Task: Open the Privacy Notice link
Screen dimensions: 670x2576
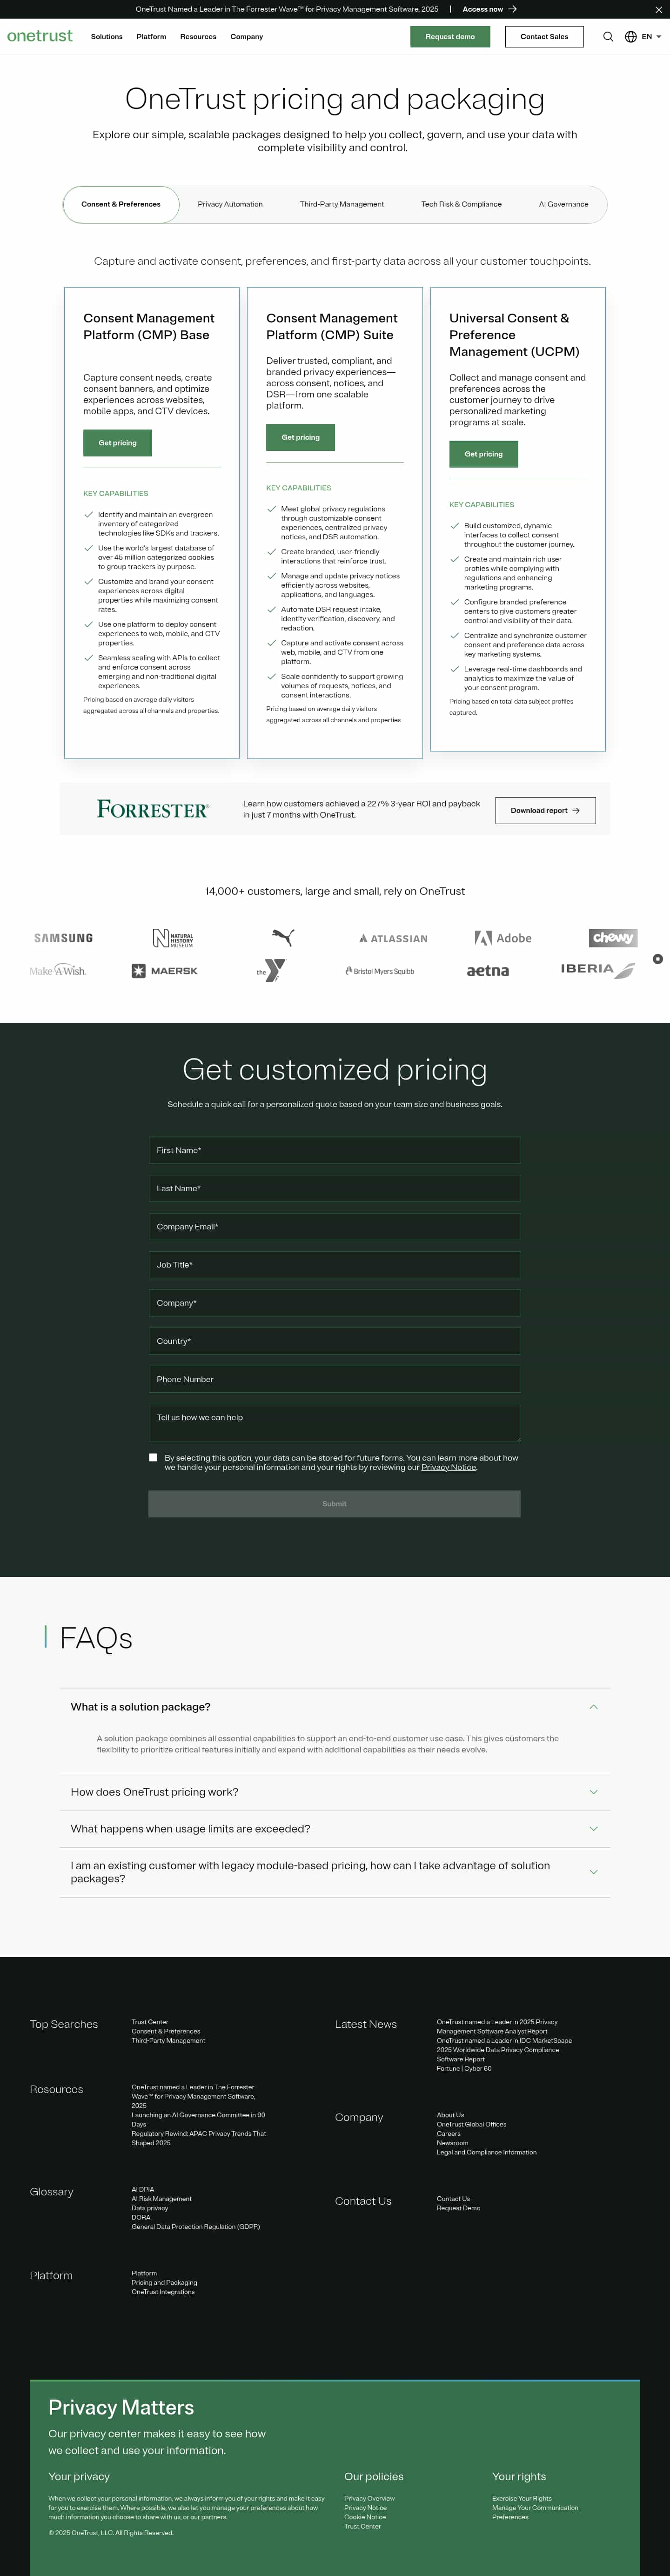Action: pyautogui.click(x=448, y=1467)
